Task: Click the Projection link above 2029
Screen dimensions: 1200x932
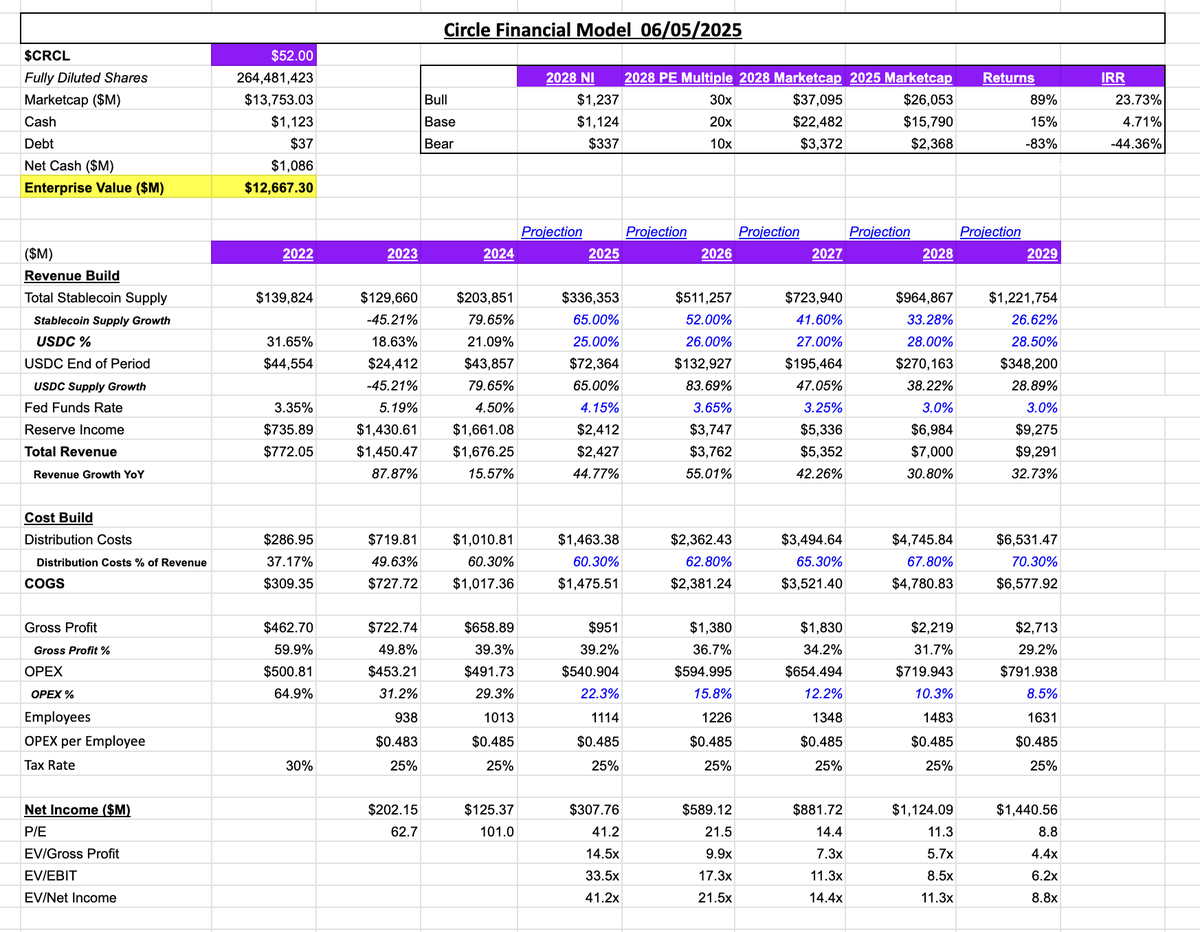Action: tap(990, 232)
